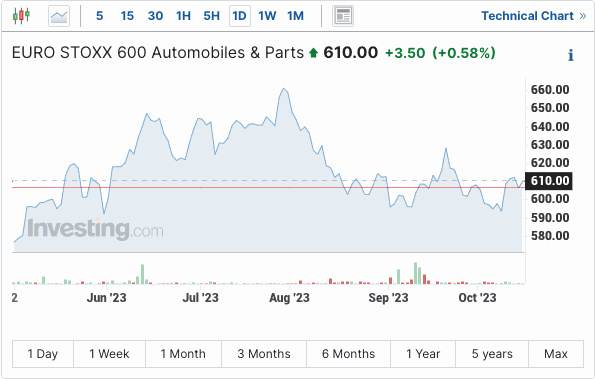Show the 1 Year range
The height and width of the screenshot is (379, 595).
[423, 354]
